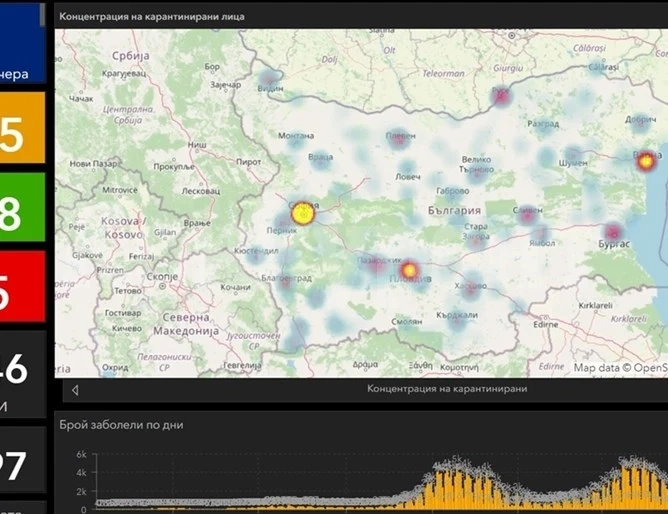Click the Добрич city label

click(640, 120)
